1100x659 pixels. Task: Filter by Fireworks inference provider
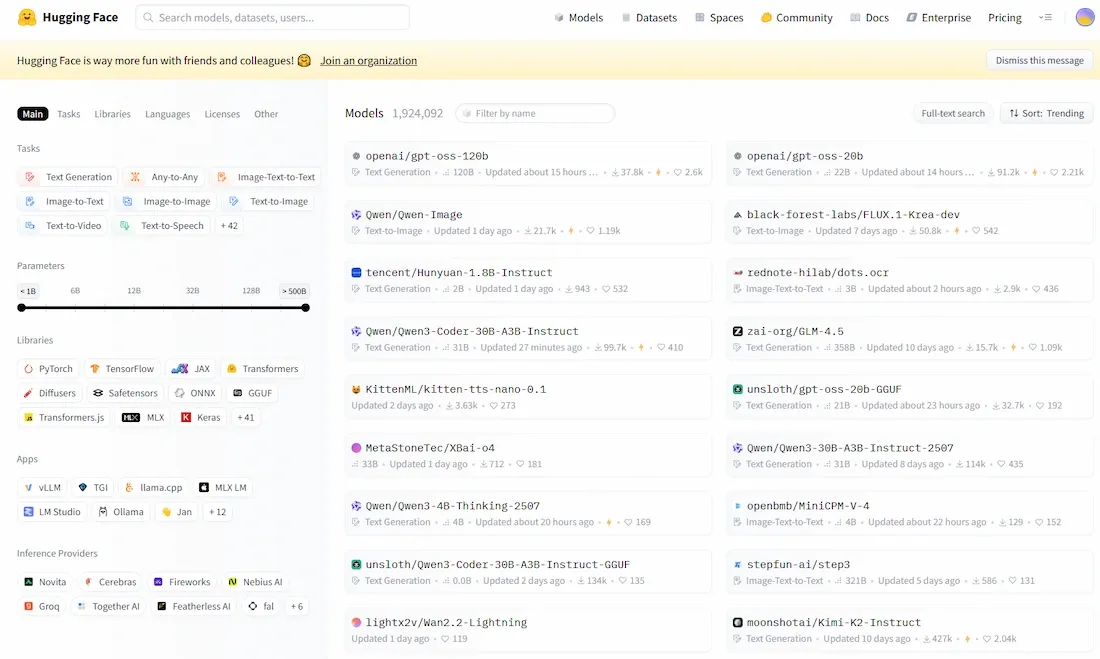182,582
